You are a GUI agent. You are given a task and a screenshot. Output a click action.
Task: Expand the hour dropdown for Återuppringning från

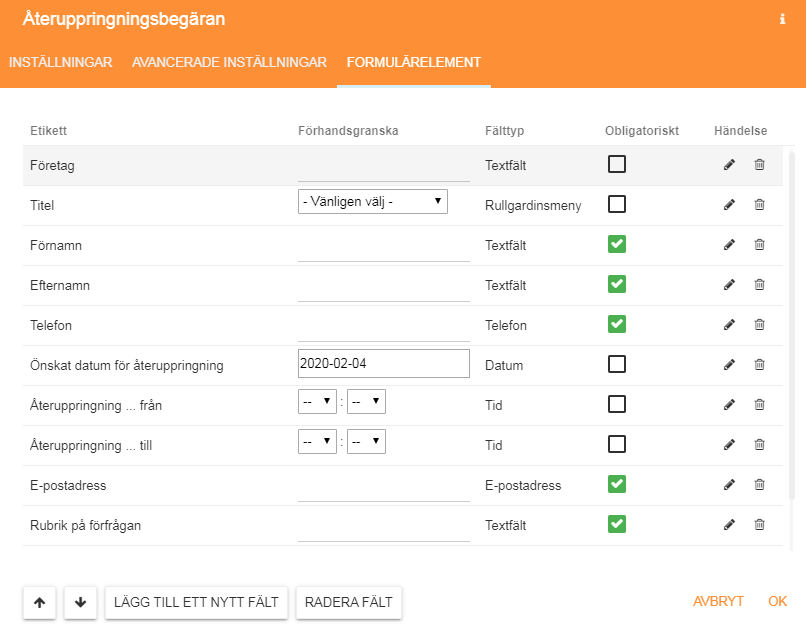tap(317, 401)
